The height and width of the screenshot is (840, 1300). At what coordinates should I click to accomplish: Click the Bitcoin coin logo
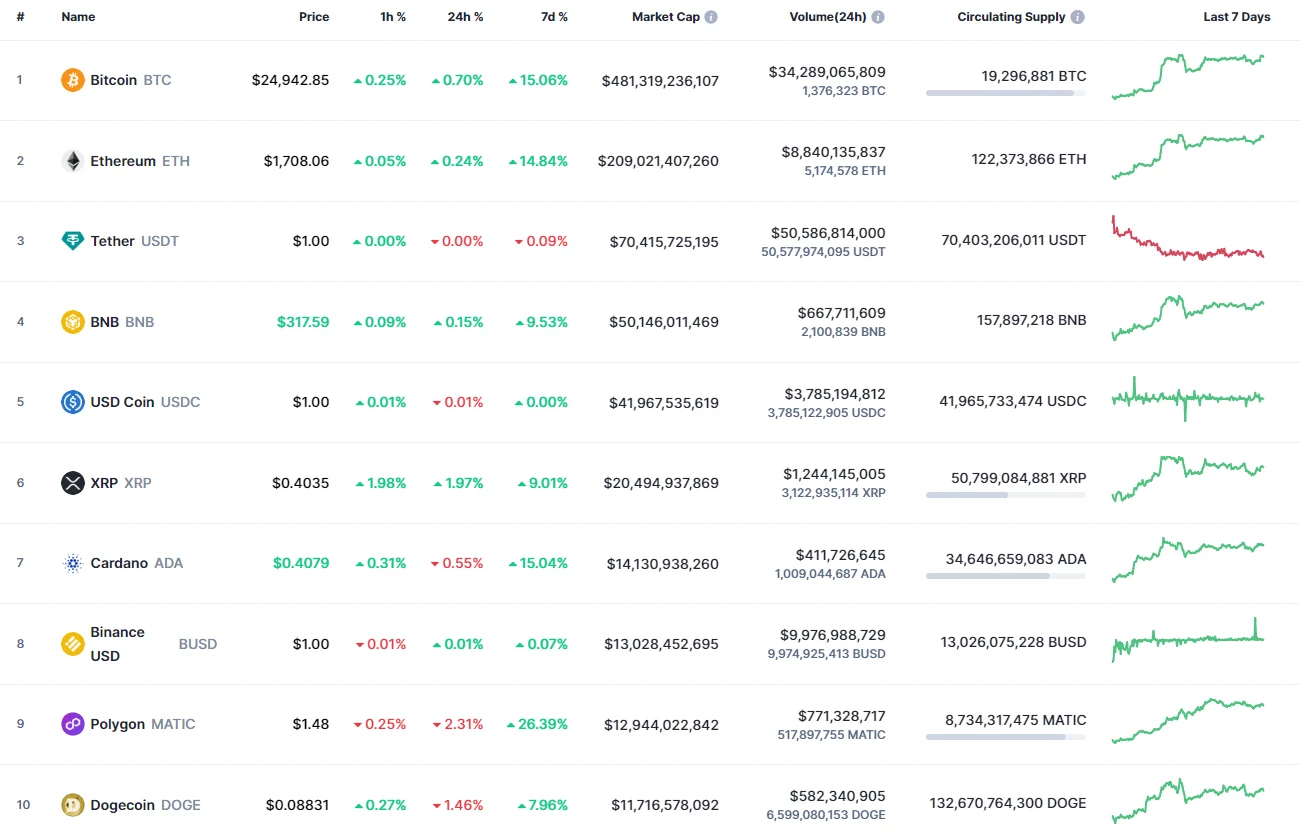[73, 80]
